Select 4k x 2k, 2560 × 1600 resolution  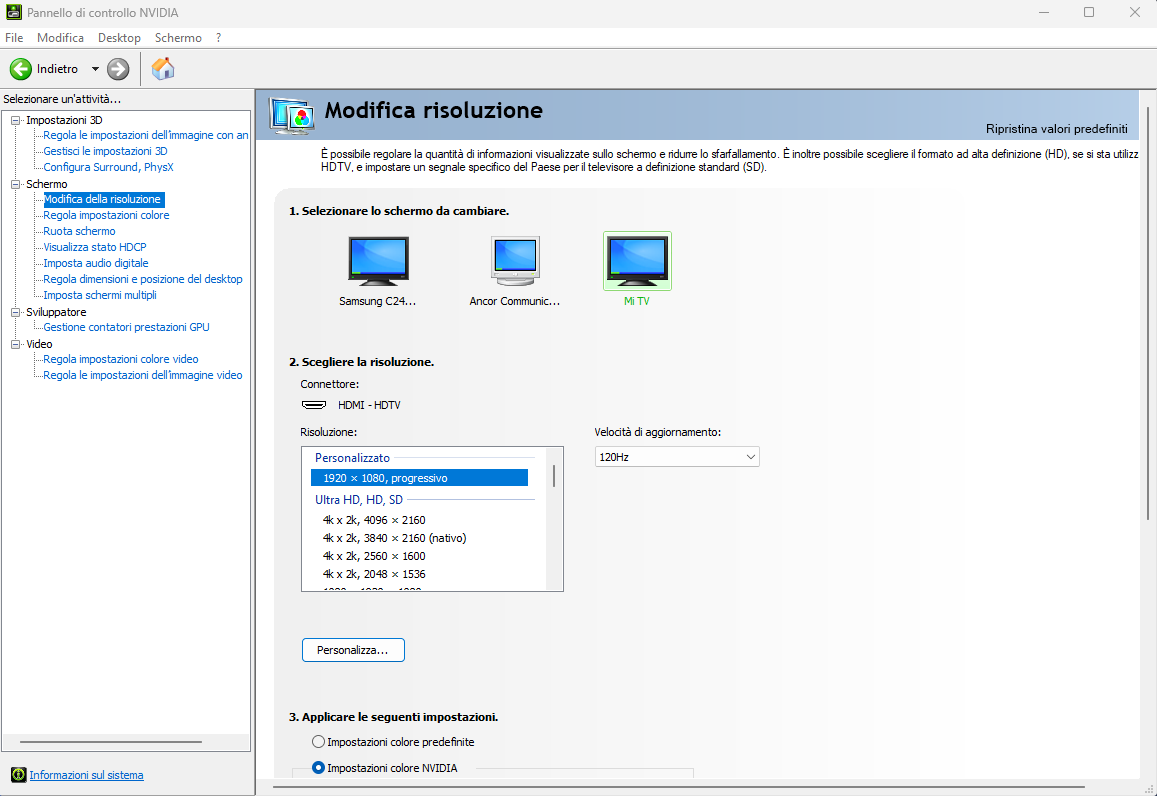coord(374,556)
